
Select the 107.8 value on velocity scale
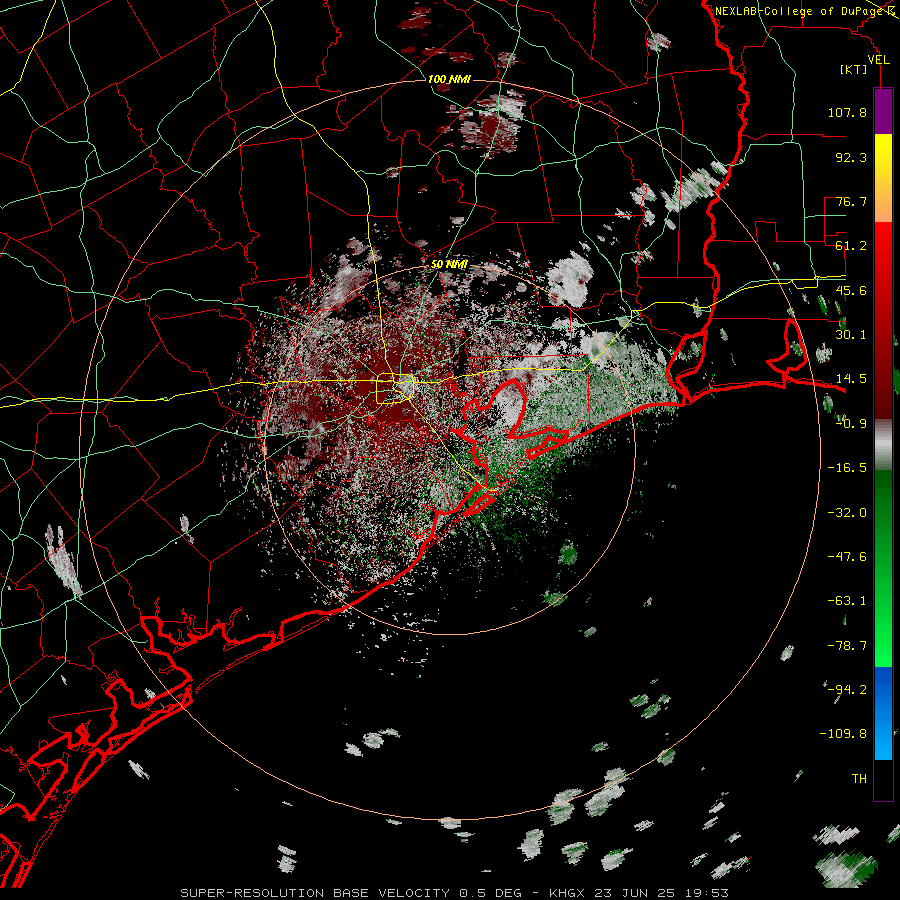point(847,112)
